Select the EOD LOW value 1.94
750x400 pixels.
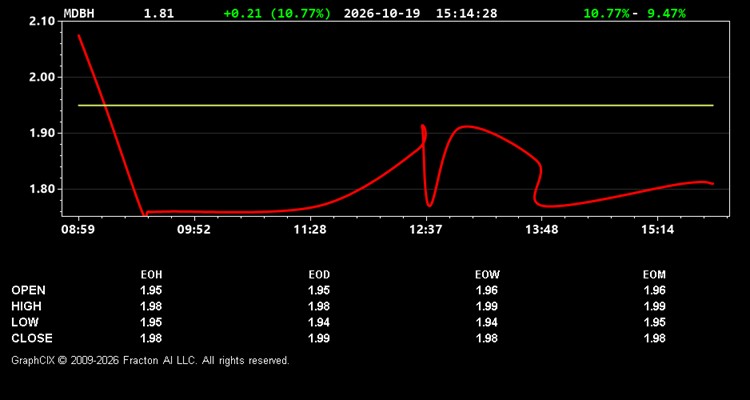pos(319,322)
